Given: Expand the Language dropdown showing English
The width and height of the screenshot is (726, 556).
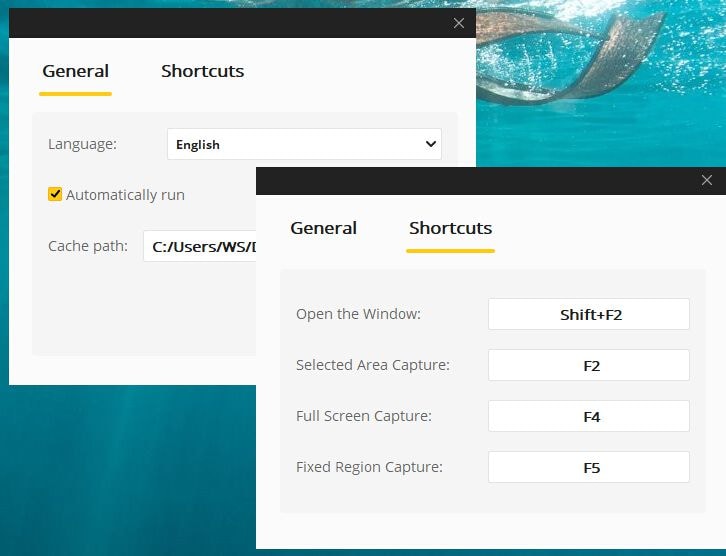Looking at the screenshot, I should 304,144.
